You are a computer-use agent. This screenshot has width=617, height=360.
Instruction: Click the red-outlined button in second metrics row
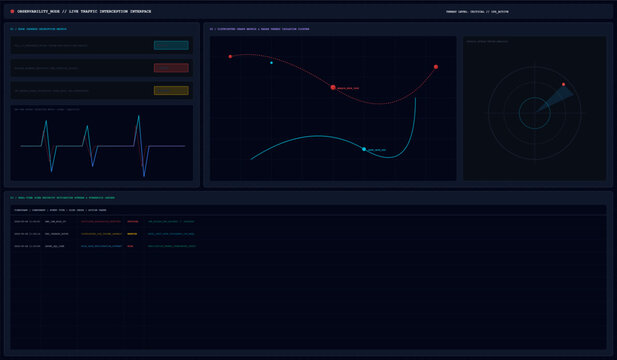(171, 68)
